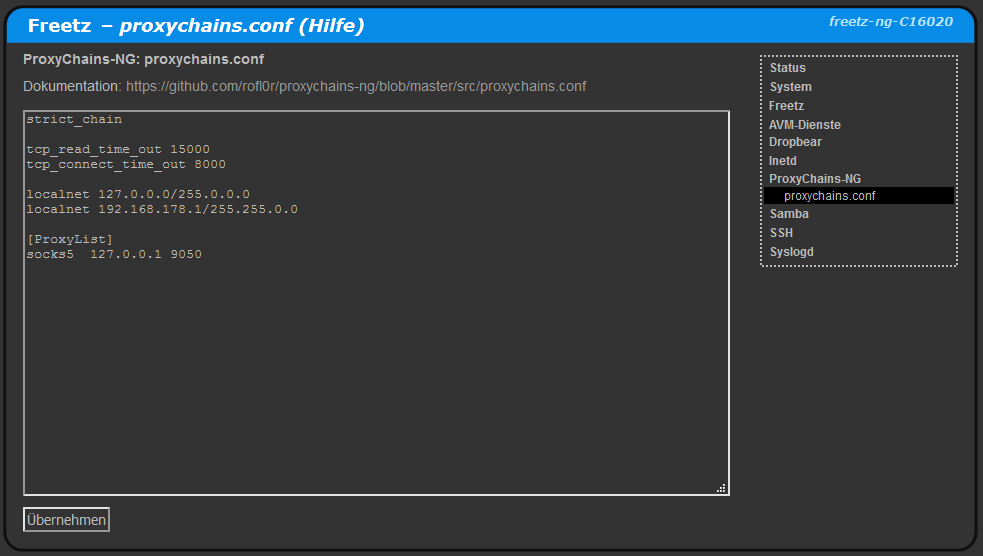Select ProxyChains-NG in the sidebar
983x556 pixels.
814,179
